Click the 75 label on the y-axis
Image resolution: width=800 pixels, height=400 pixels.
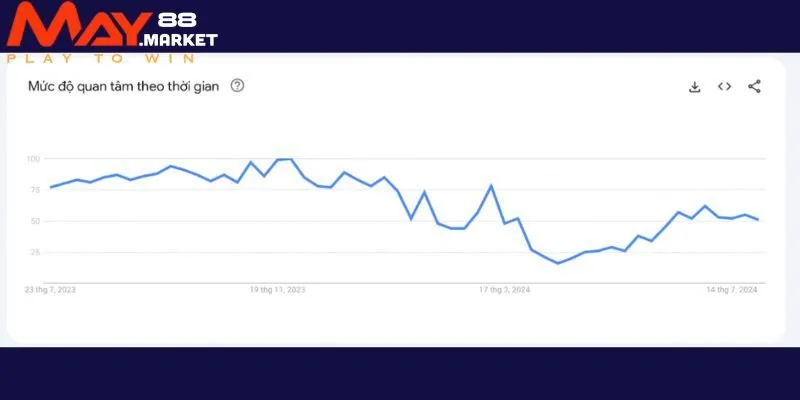(35, 190)
